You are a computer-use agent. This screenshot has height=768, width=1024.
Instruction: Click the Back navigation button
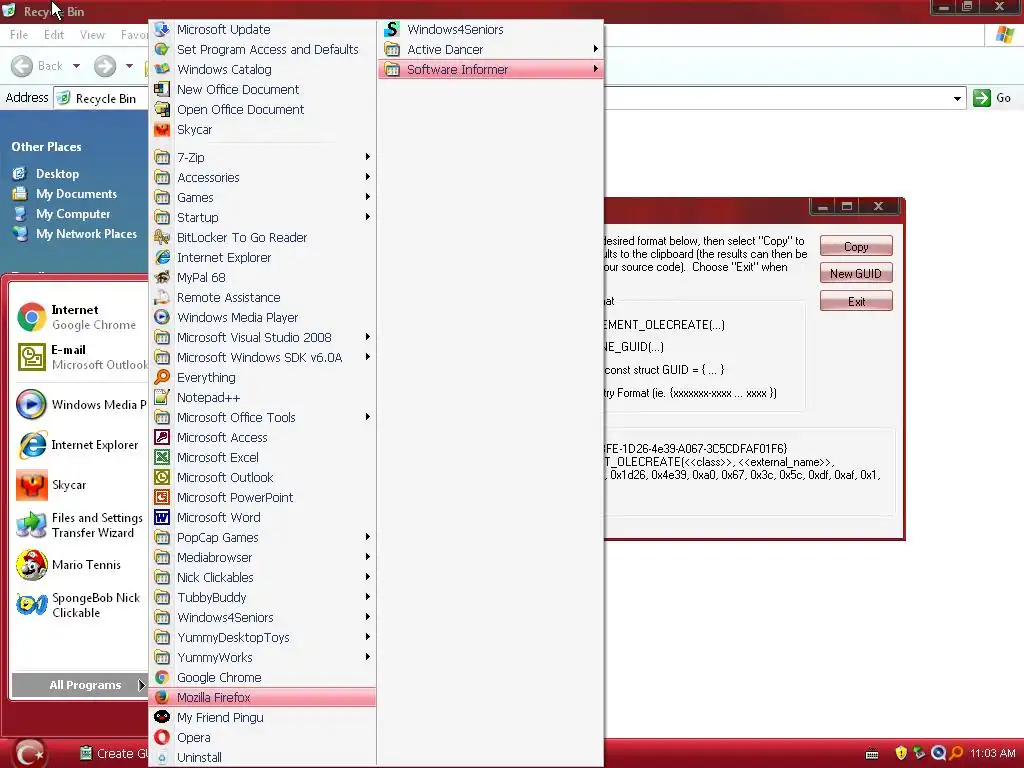[x=37, y=66]
